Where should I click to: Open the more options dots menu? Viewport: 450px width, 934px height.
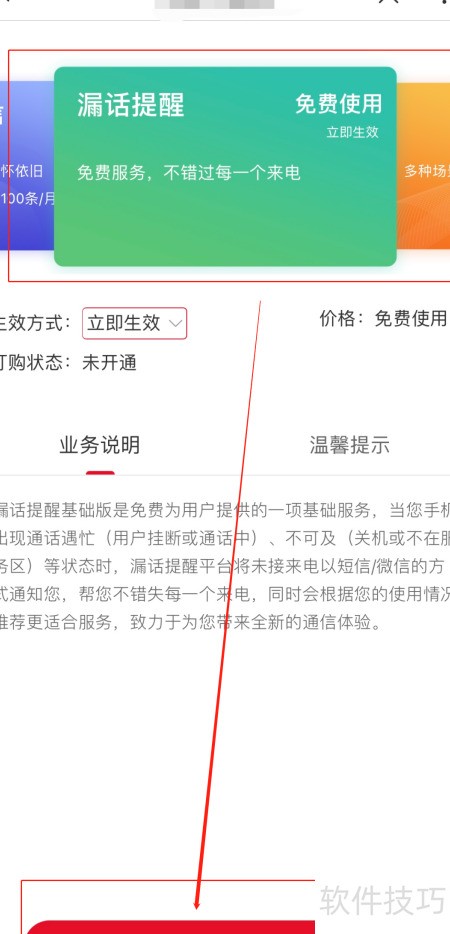click(442, 2)
